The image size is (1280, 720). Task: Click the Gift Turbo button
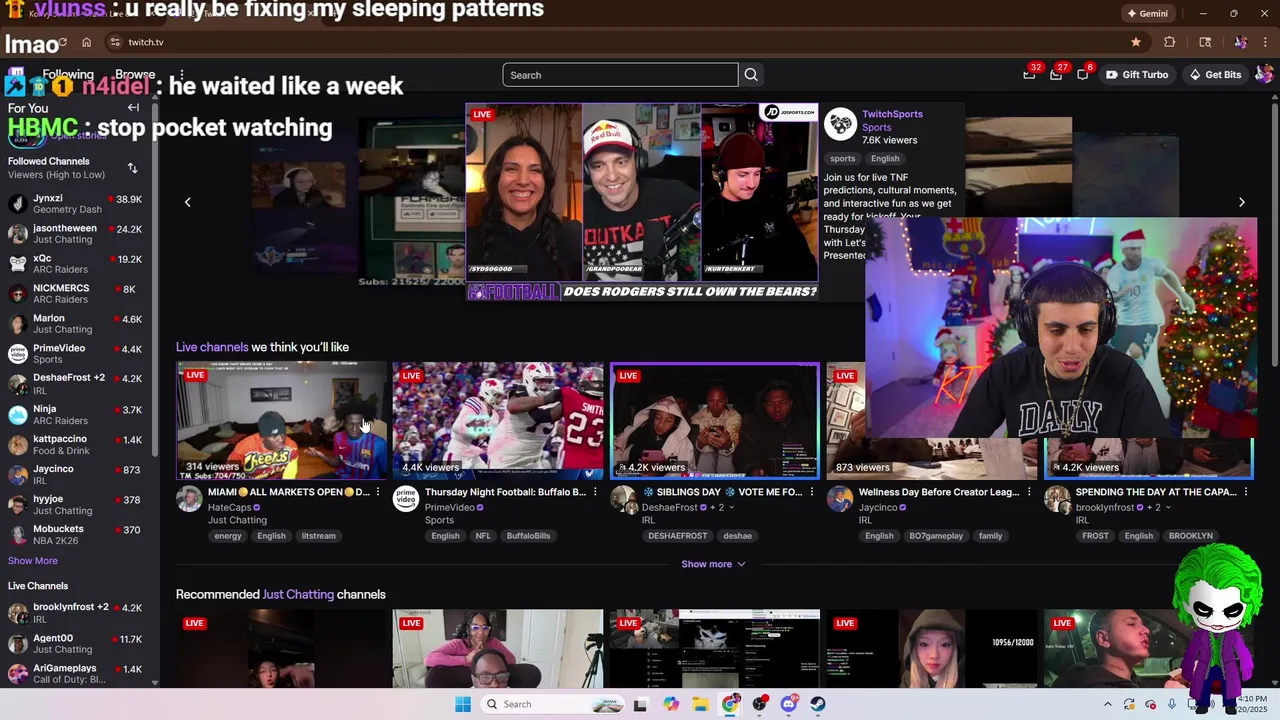[1137, 75]
